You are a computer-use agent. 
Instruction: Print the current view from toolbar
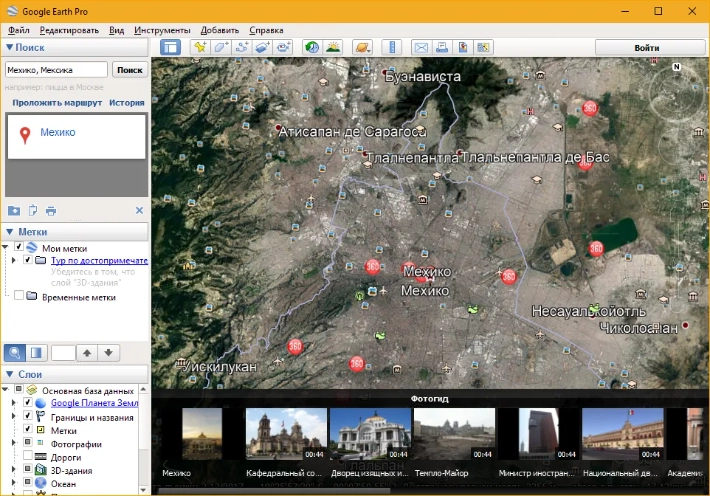pyautogui.click(x=442, y=47)
